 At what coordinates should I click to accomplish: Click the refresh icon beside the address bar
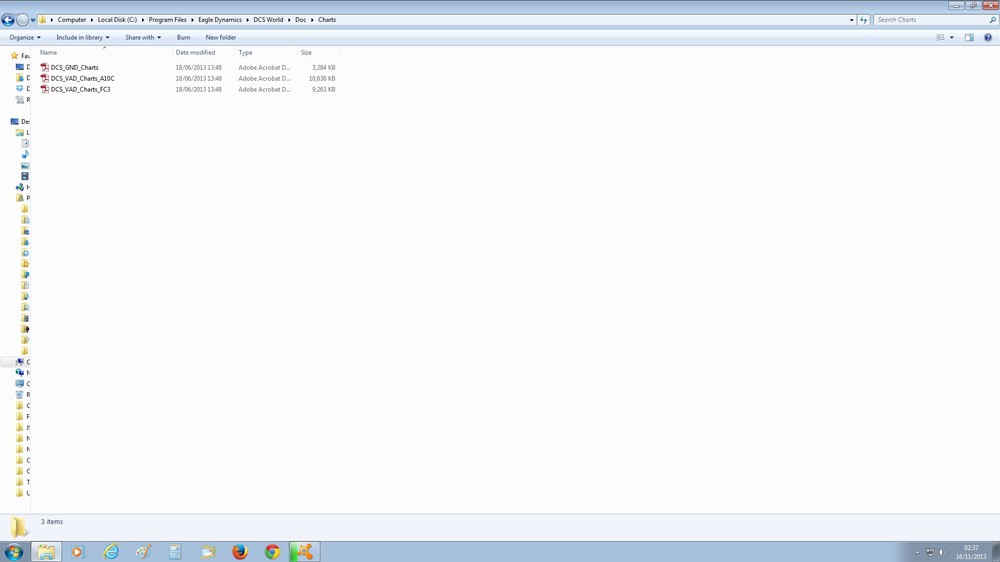(x=864, y=20)
